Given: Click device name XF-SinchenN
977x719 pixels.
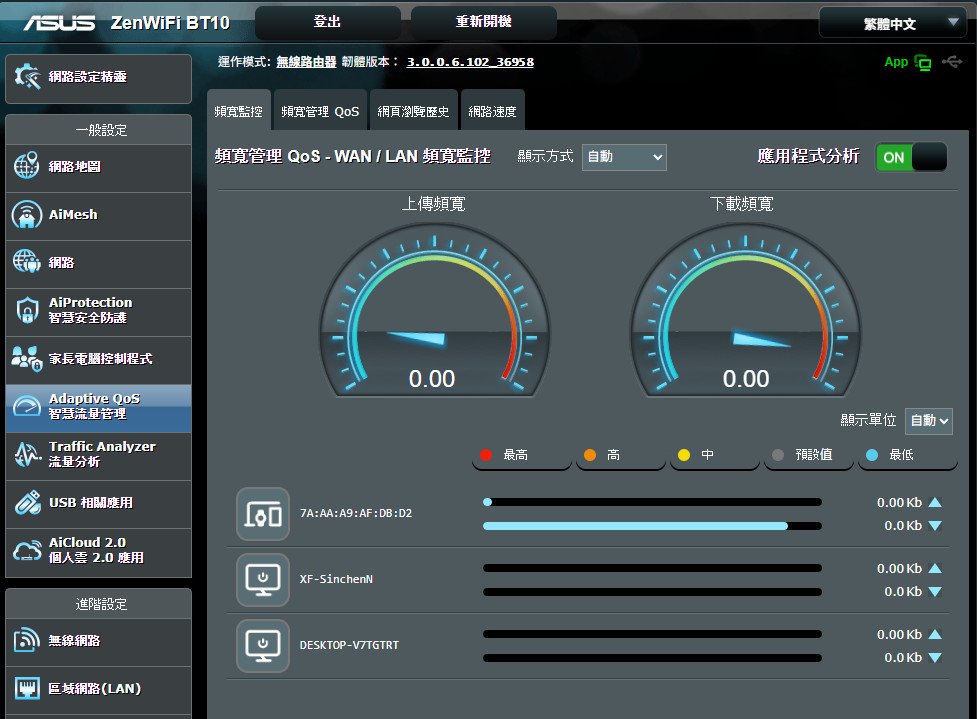Looking at the screenshot, I should coord(336,579).
